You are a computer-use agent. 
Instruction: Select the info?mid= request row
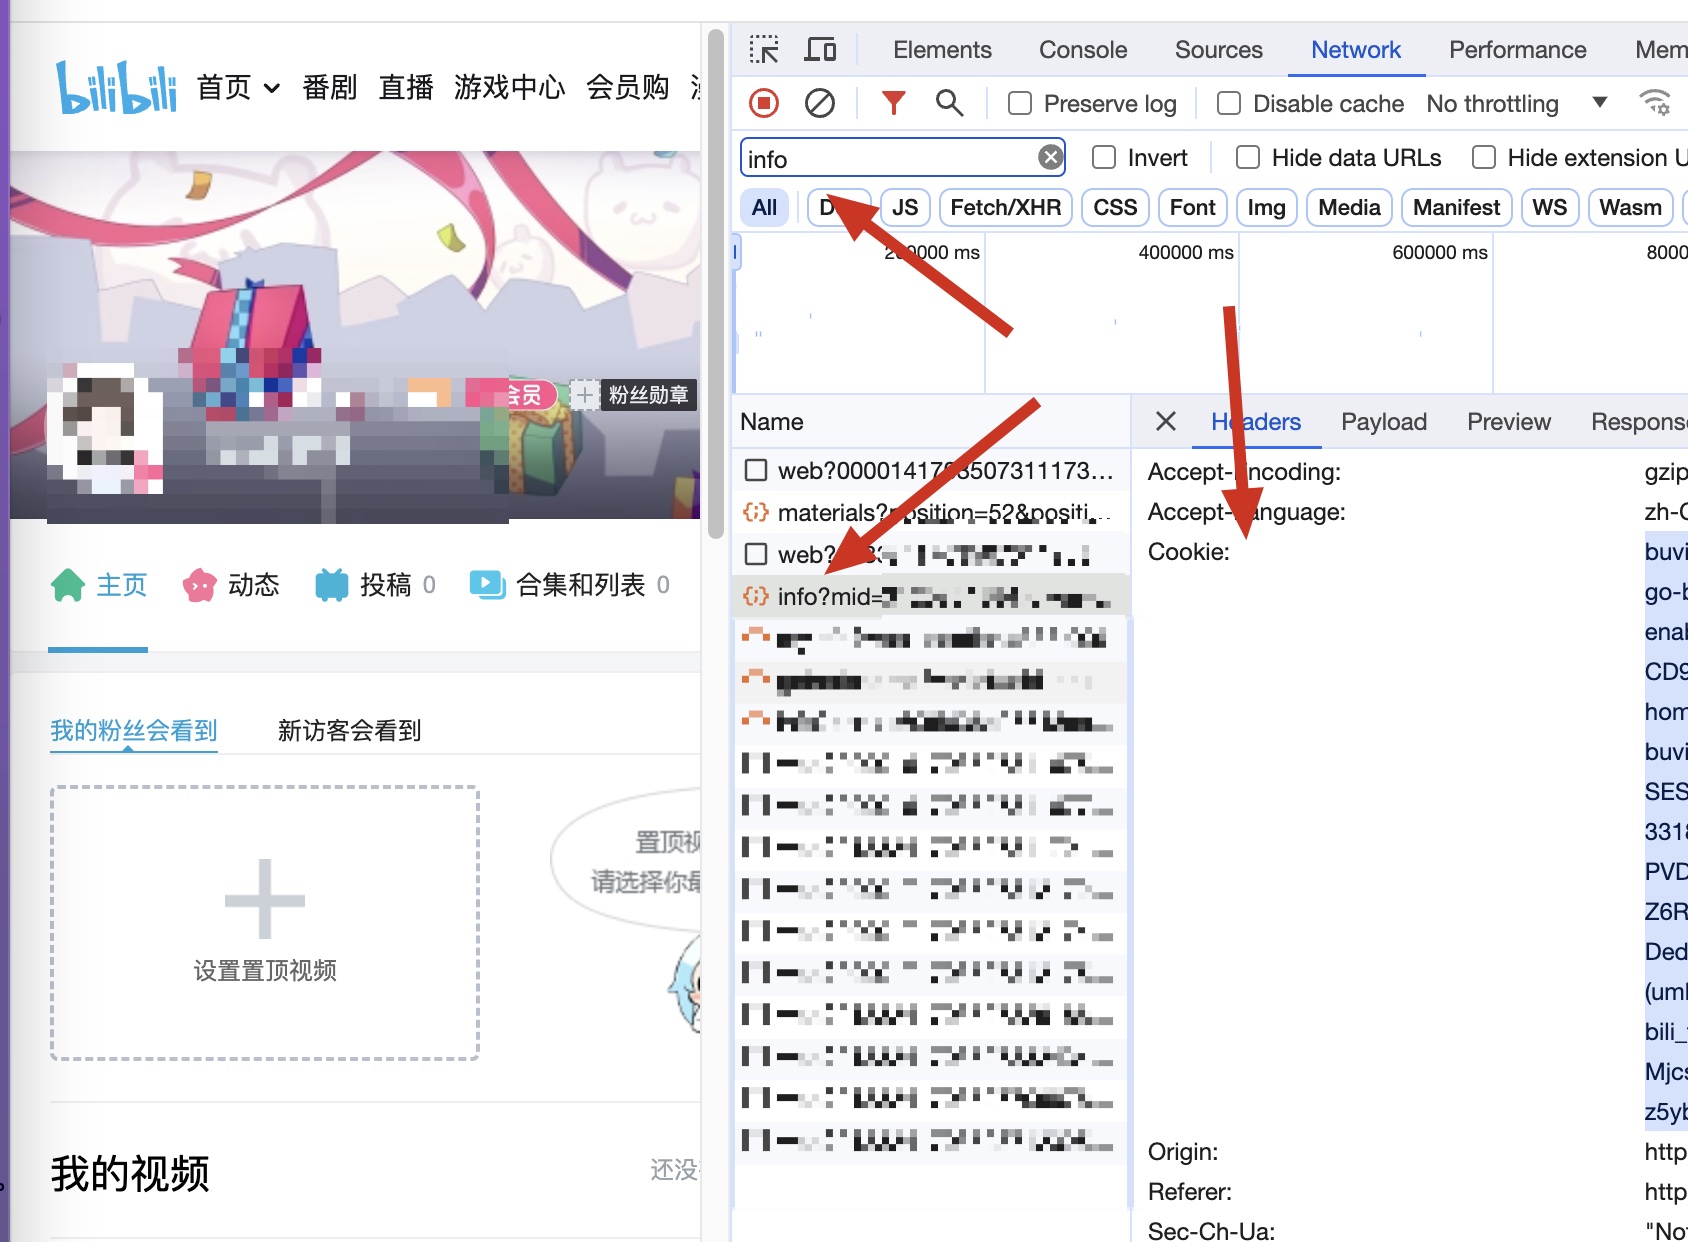929,596
